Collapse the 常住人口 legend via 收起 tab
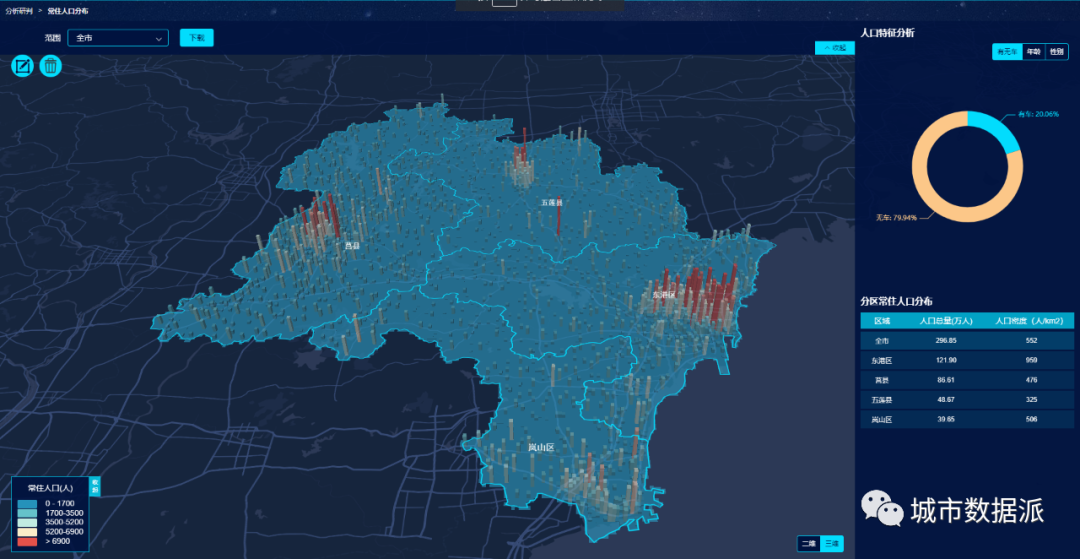Image resolution: width=1080 pixels, height=559 pixels. point(95,486)
